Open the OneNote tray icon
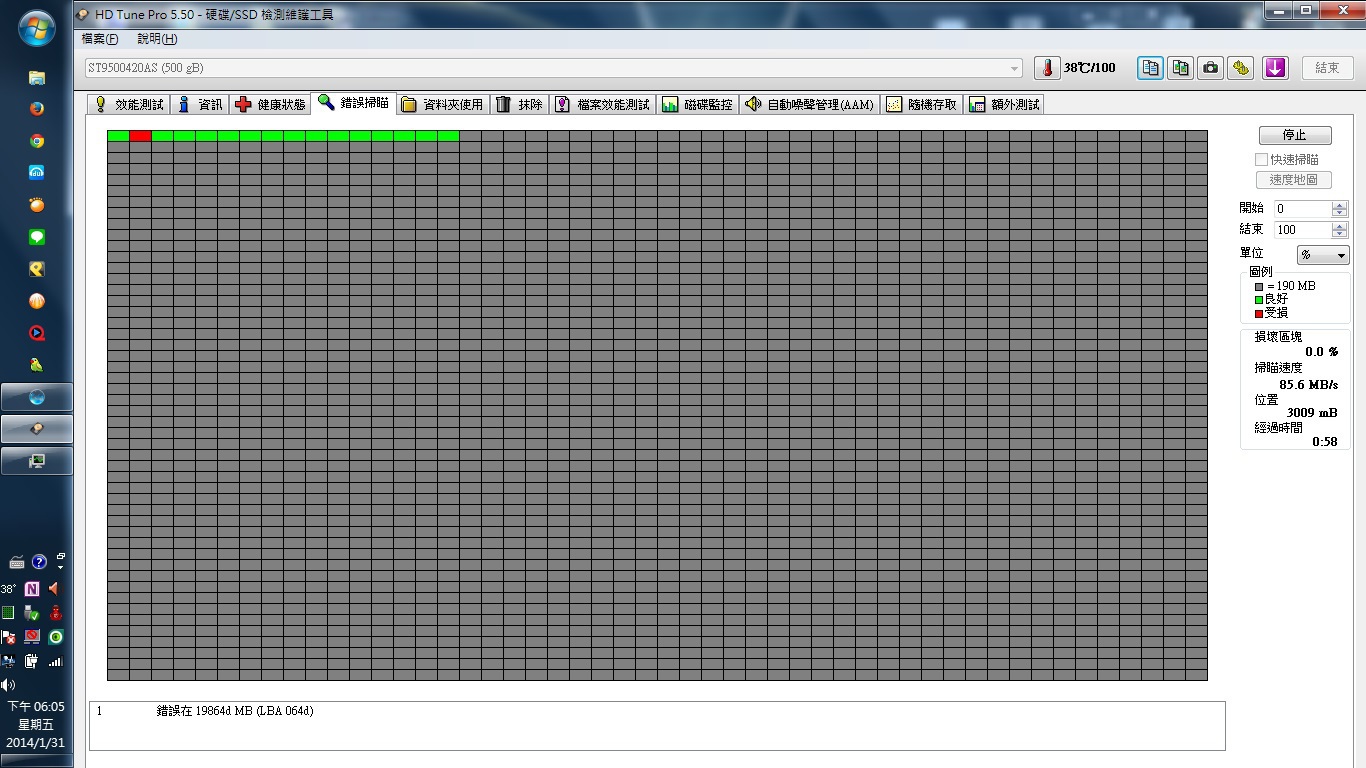The width and height of the screenshot is (1366, 768). (x=31, y=589)
